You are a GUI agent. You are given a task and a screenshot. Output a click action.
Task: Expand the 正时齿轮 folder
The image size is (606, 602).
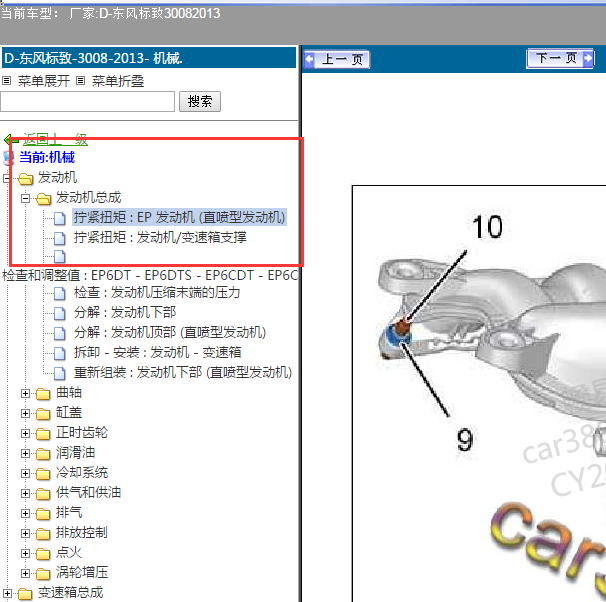pos(25,434)
